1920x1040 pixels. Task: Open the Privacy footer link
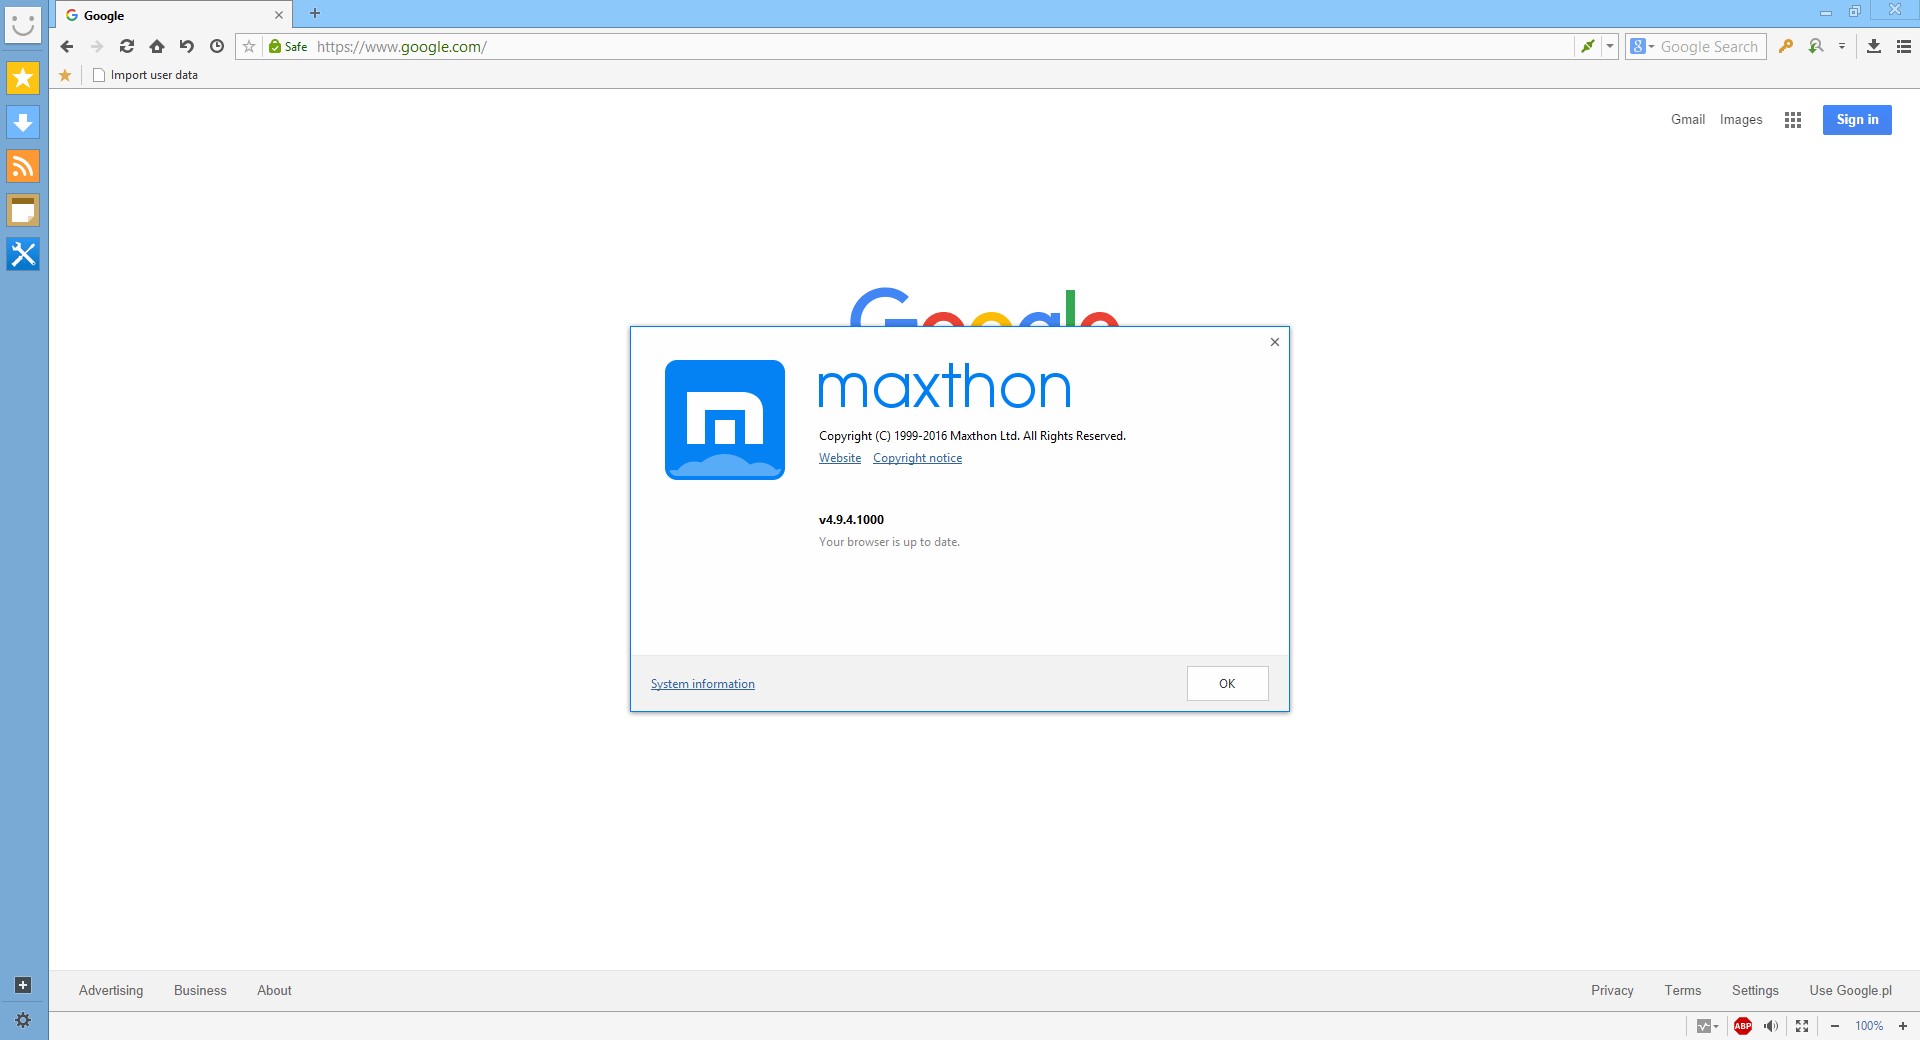coord(1612,991)
